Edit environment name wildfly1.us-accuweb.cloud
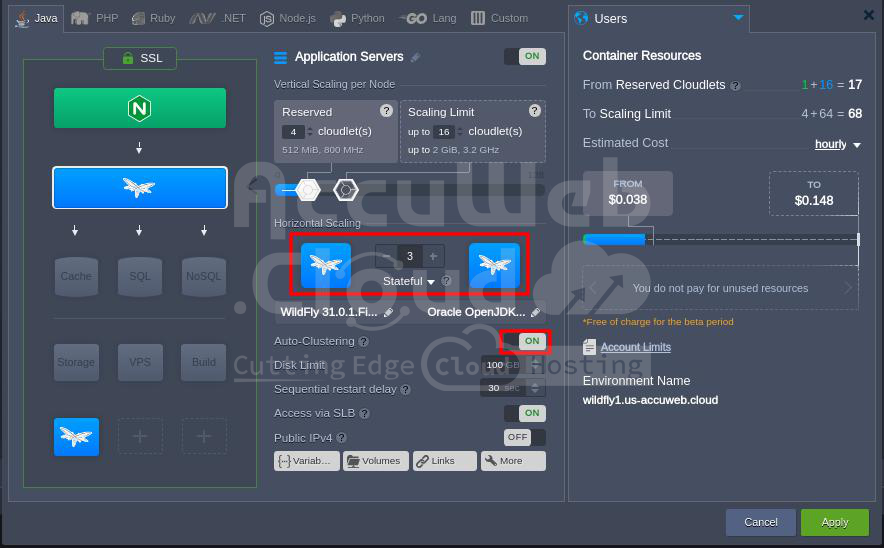 pos(650,400)
